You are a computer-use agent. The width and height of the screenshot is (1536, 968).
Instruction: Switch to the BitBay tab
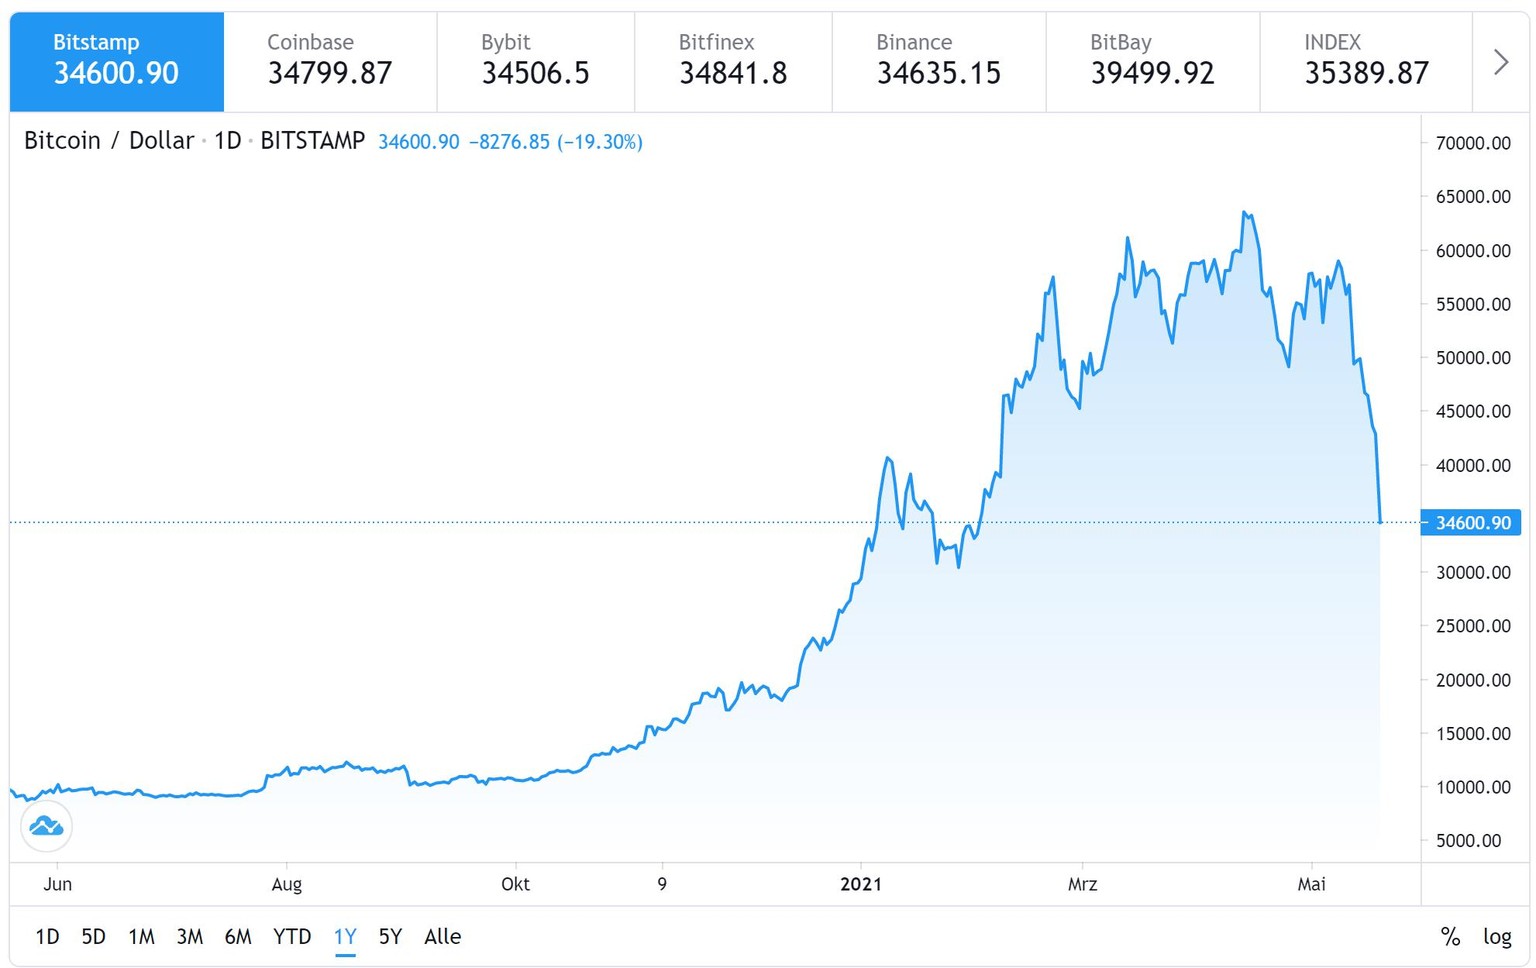pos(1152,60)
